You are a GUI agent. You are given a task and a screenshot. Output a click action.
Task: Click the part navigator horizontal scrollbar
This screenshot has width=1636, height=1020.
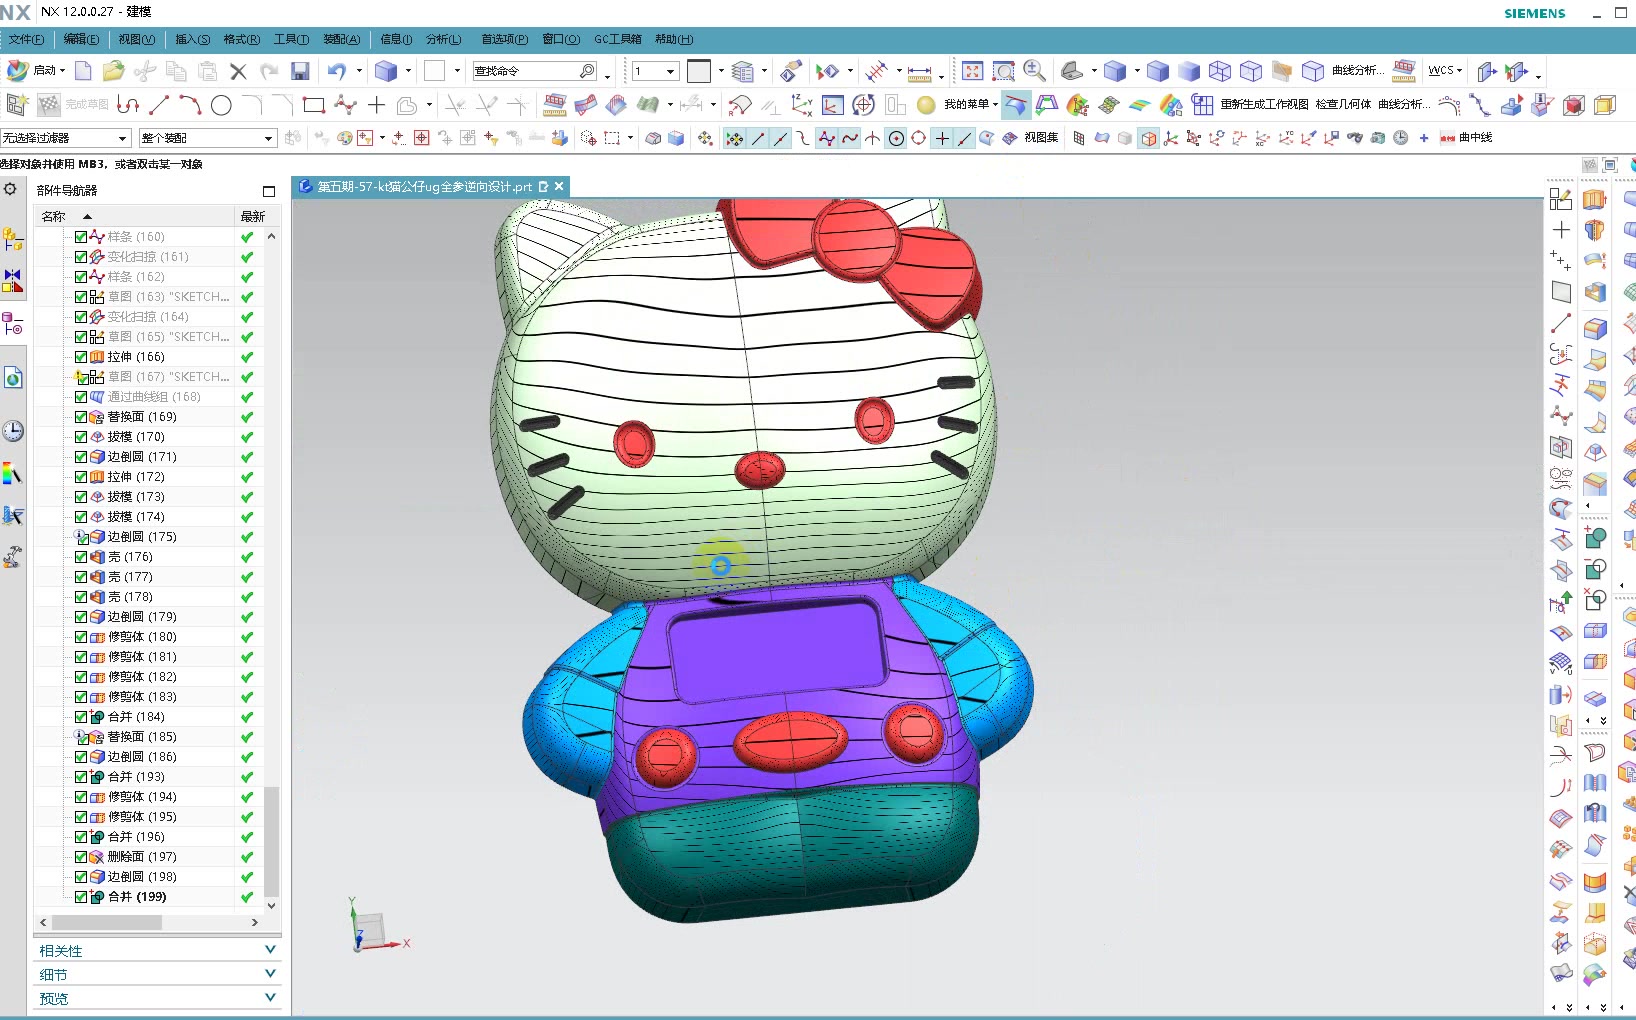click(x=107, y=922)
